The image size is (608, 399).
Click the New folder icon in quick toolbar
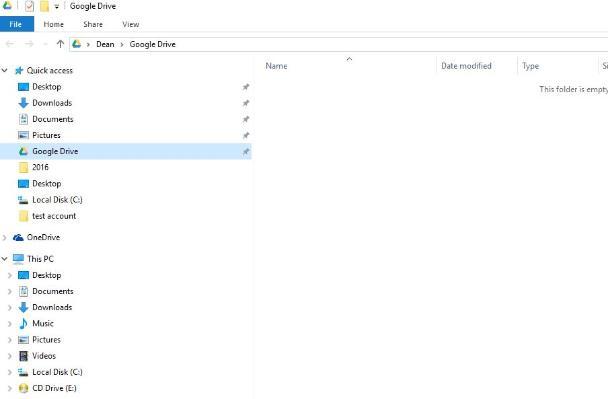pyautogui.click(x=45, y=6)
